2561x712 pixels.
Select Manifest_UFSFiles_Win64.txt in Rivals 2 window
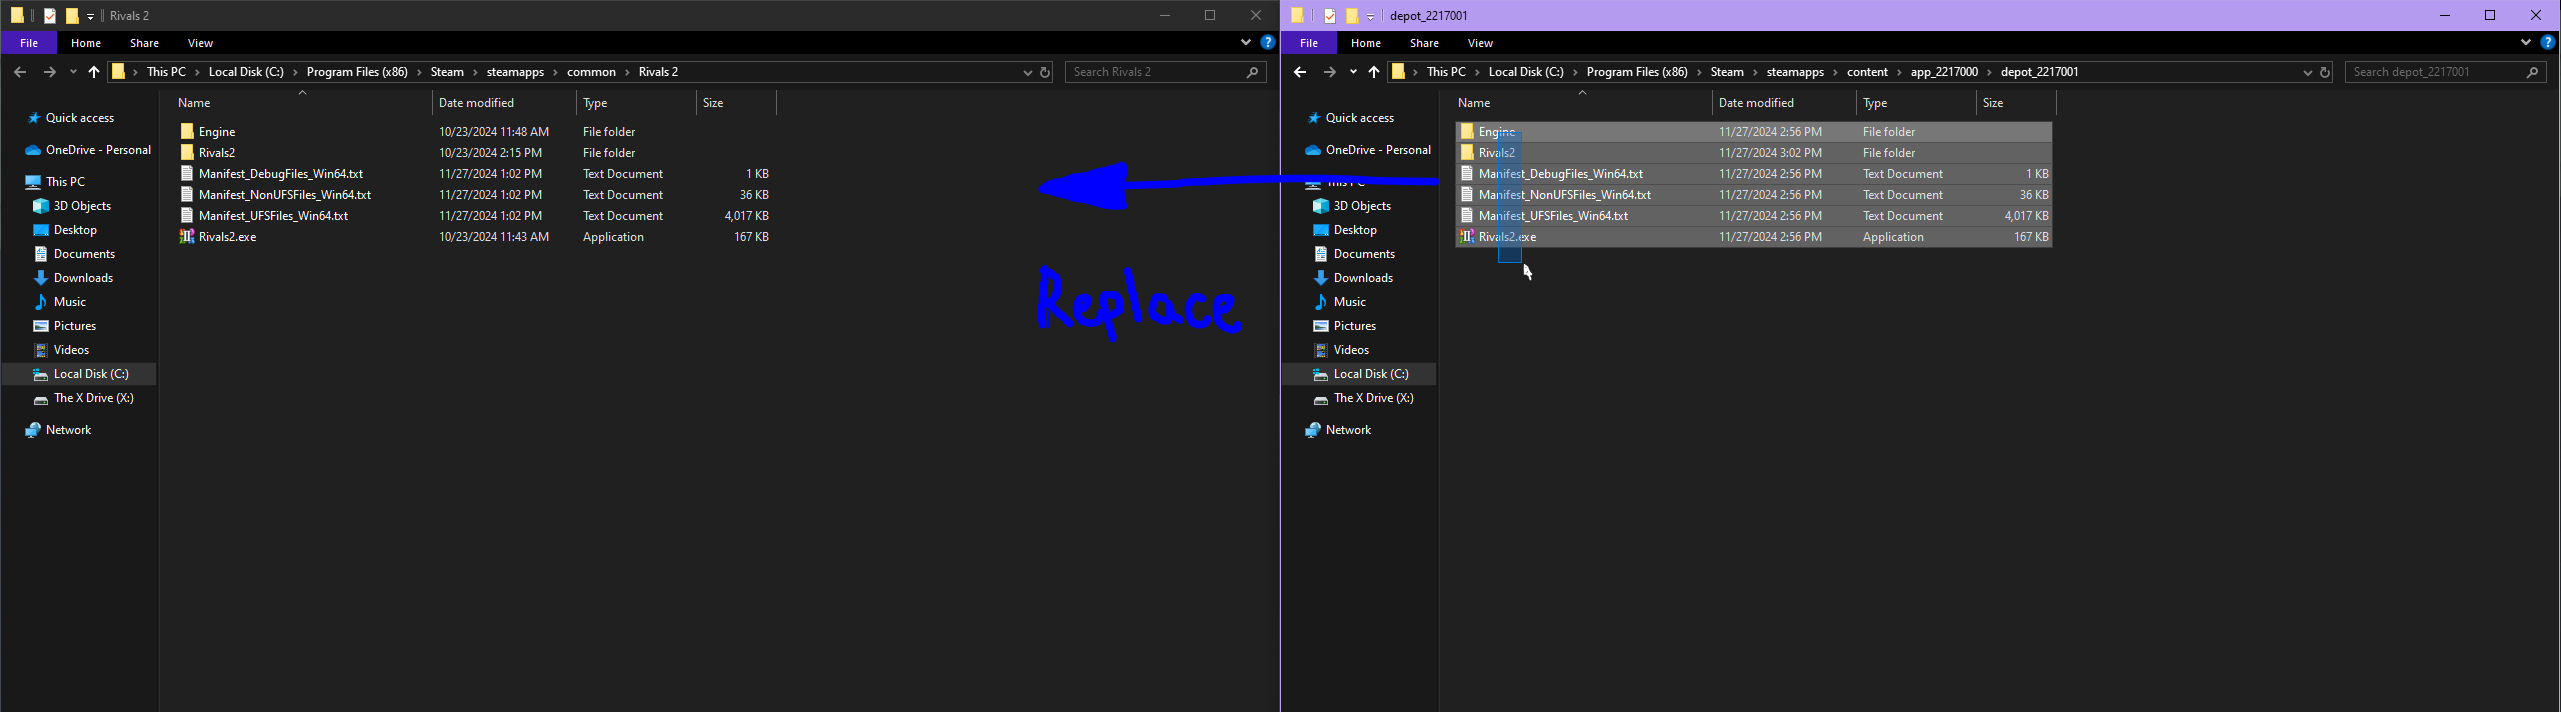pyautogui.click(x=273, y=216)
